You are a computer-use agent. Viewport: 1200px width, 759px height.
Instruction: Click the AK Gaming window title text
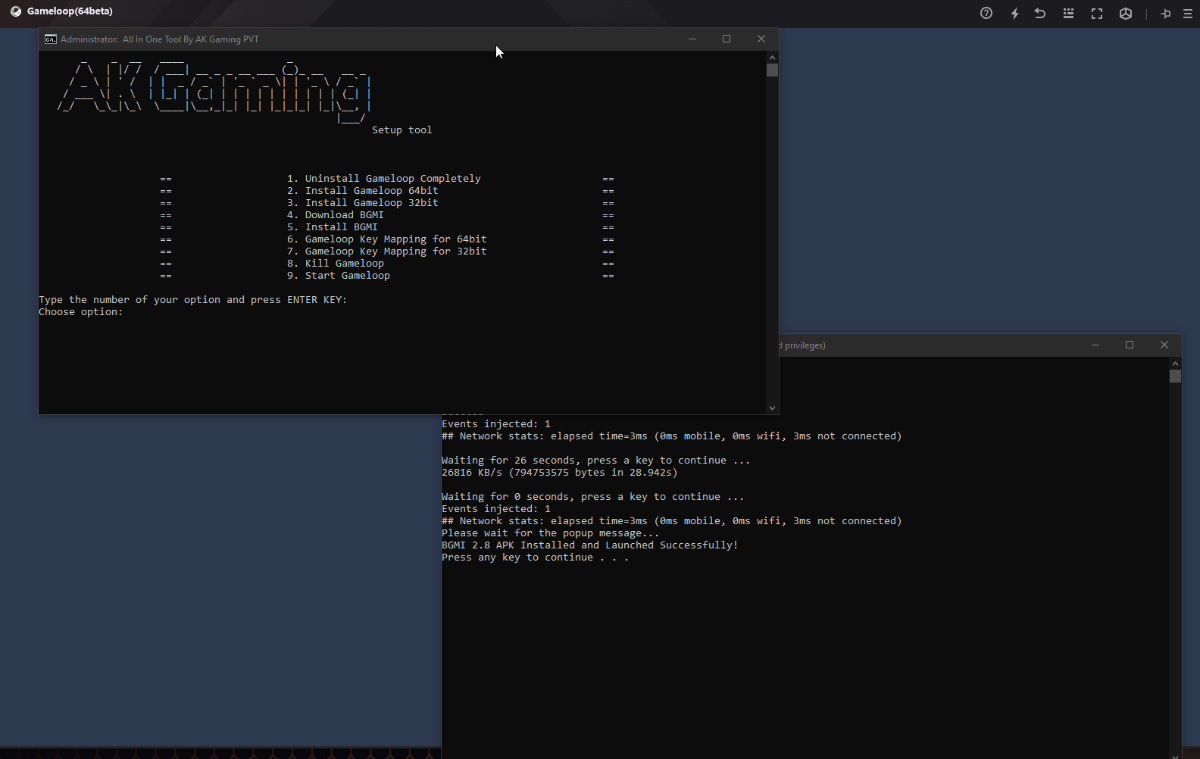160,39
